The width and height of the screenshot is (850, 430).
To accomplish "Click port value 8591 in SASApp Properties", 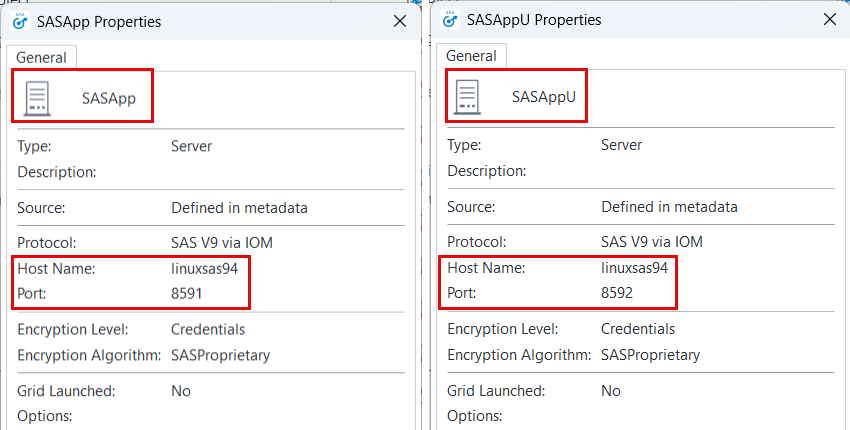I will pos(186,293).
